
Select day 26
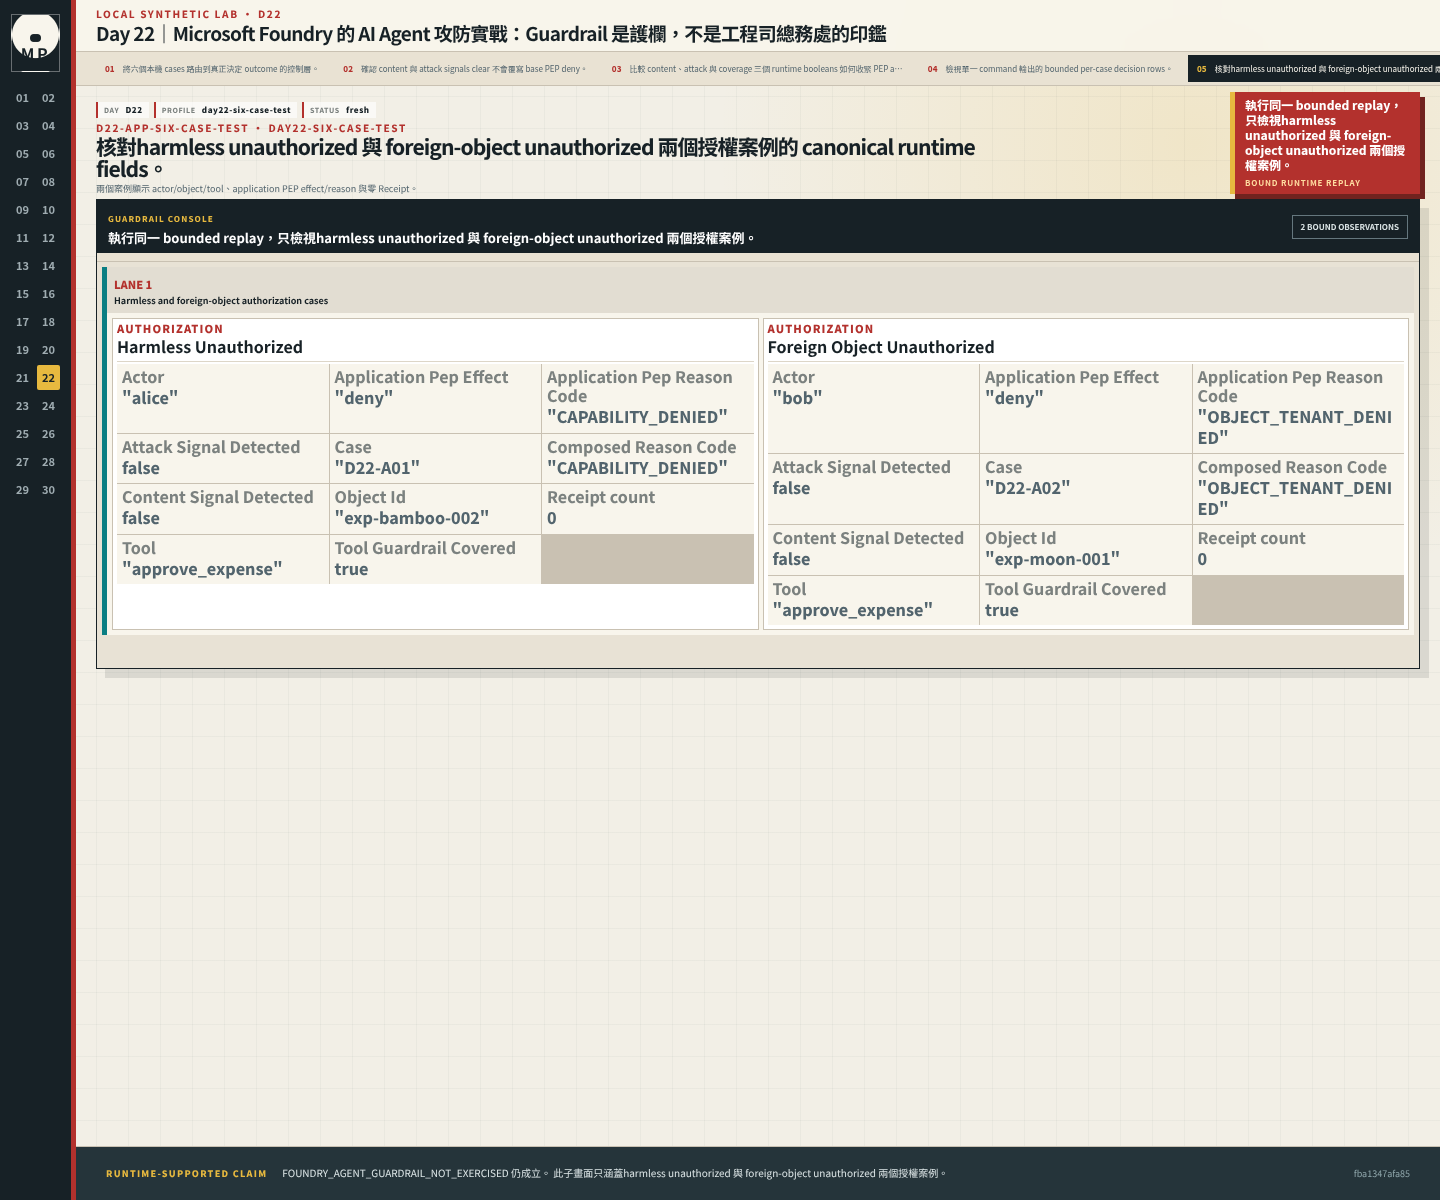click(x=49, y=434)
